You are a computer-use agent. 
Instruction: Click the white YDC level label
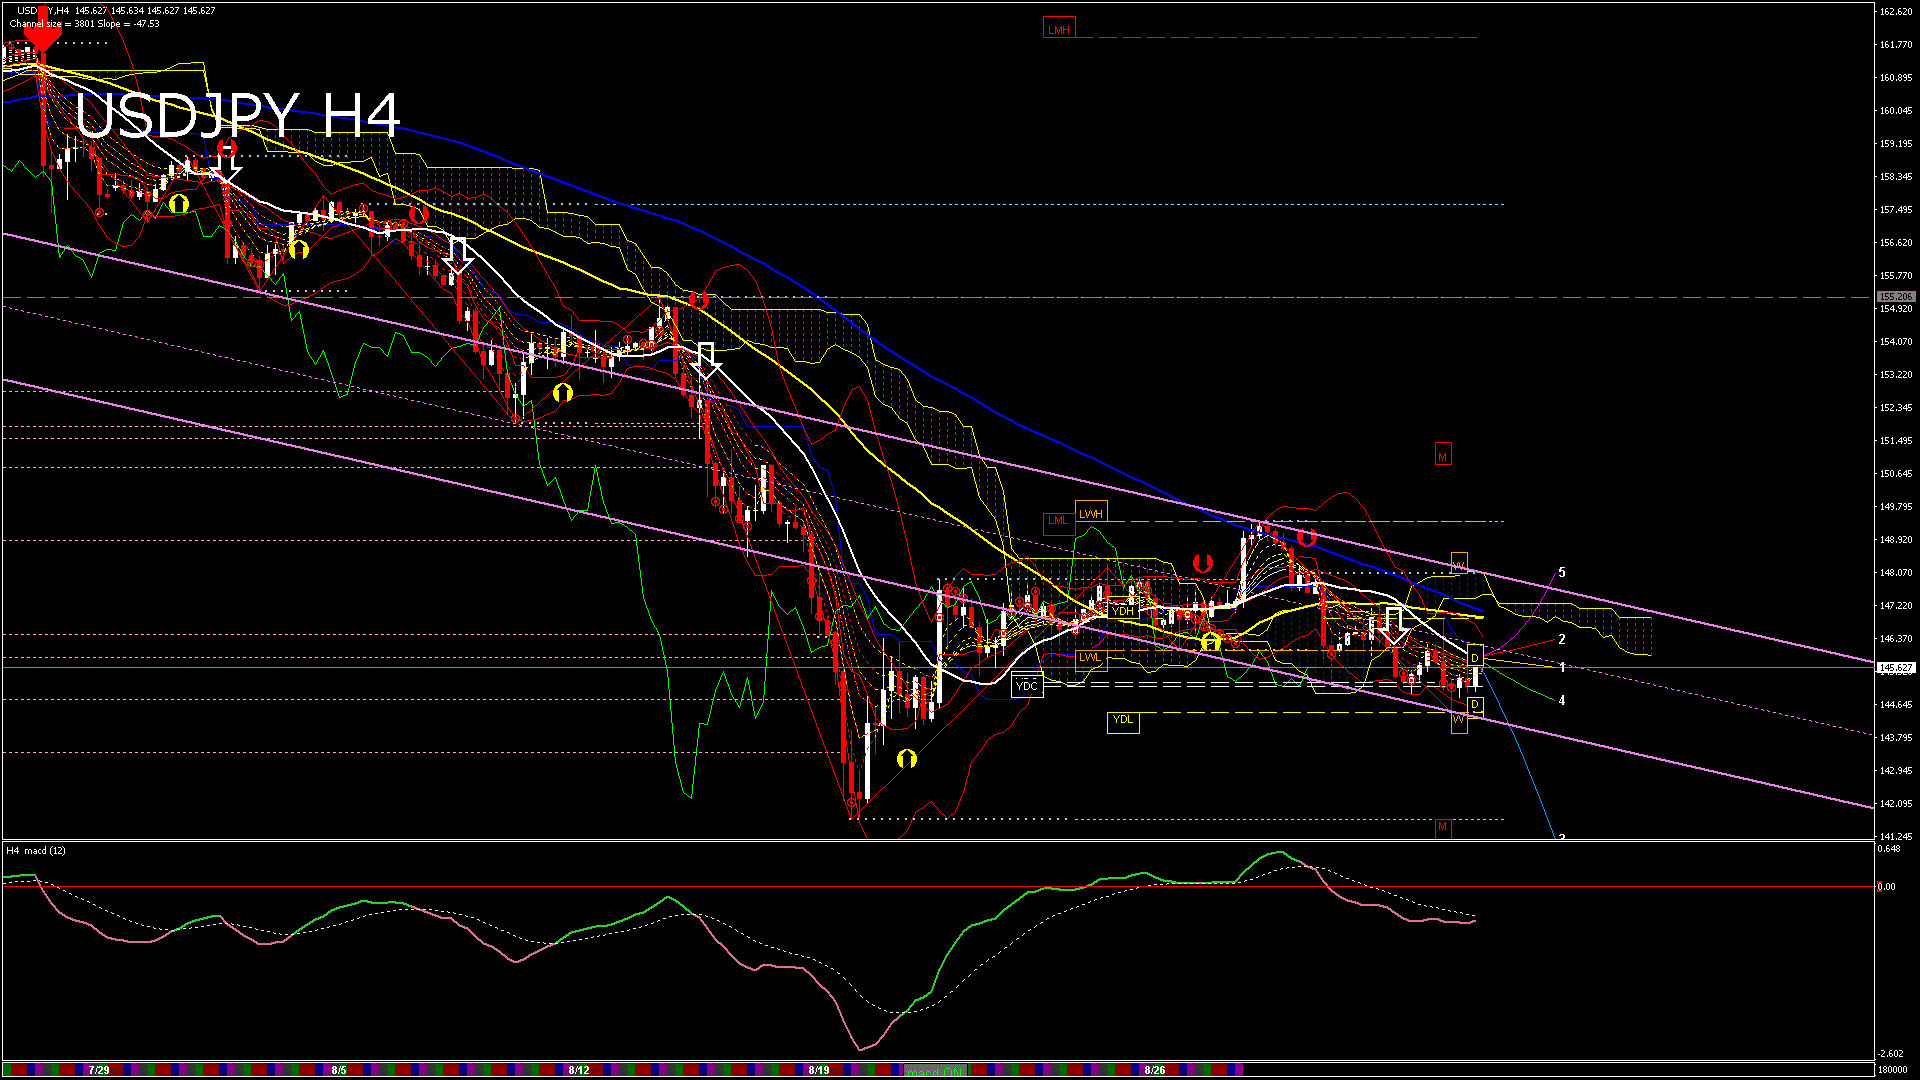coord(1027,686)
